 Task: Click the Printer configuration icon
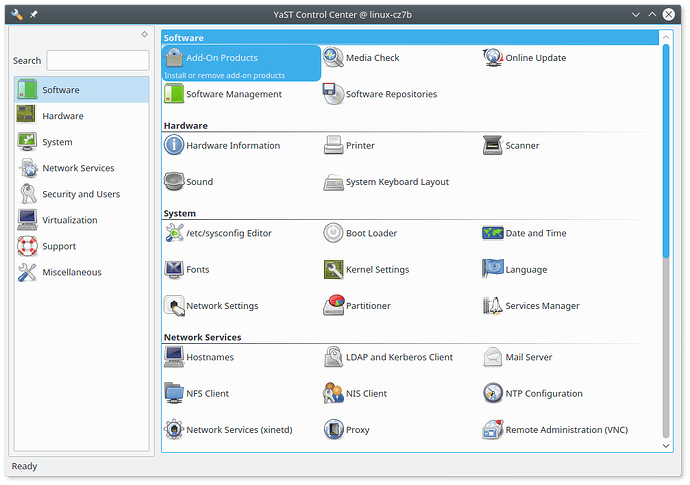(x=334, y=146)
